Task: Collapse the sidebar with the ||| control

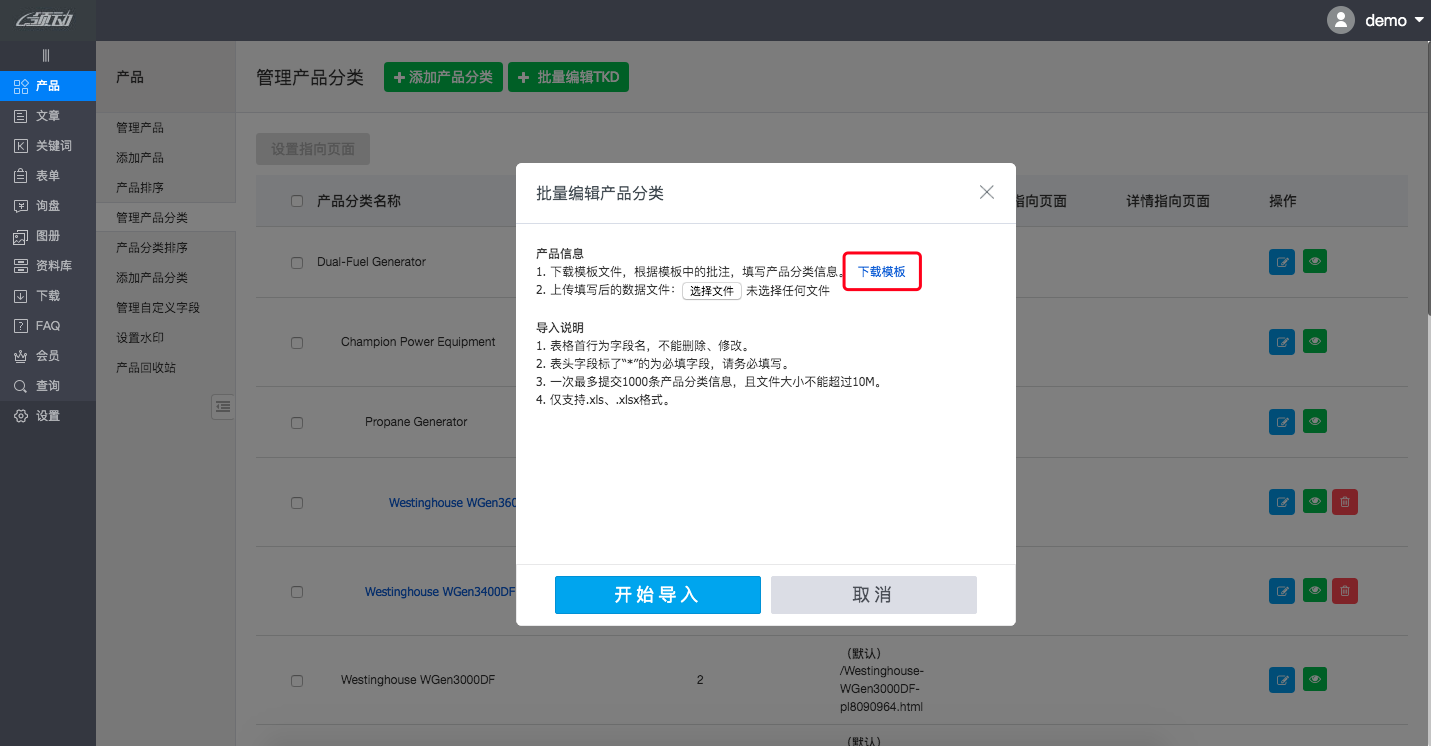Action: tap(44, 55)
